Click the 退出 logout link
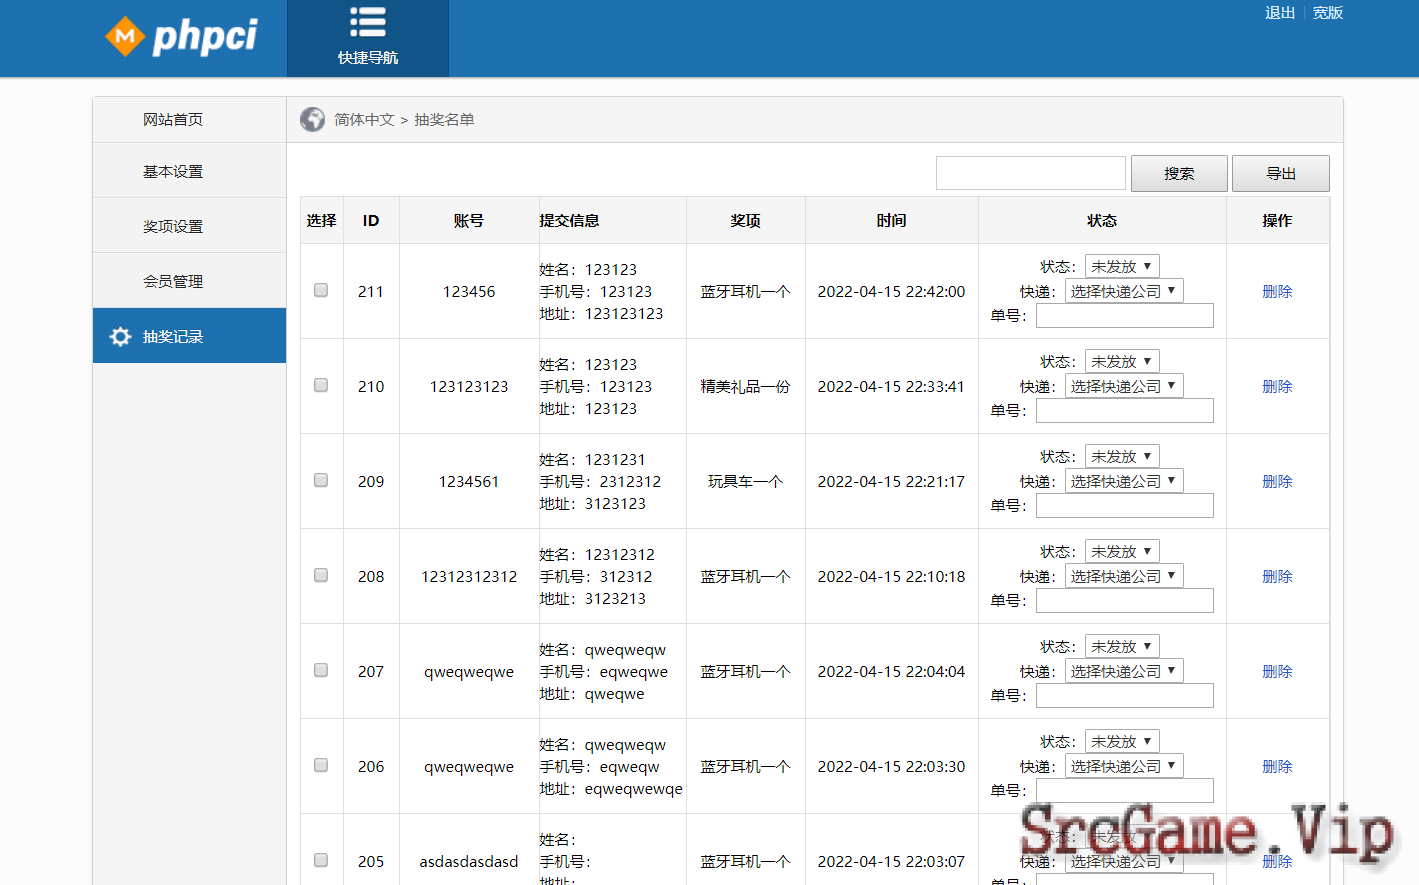Image resolution: width=1419 pixels, height=885 pixels. coord(1279,13)
